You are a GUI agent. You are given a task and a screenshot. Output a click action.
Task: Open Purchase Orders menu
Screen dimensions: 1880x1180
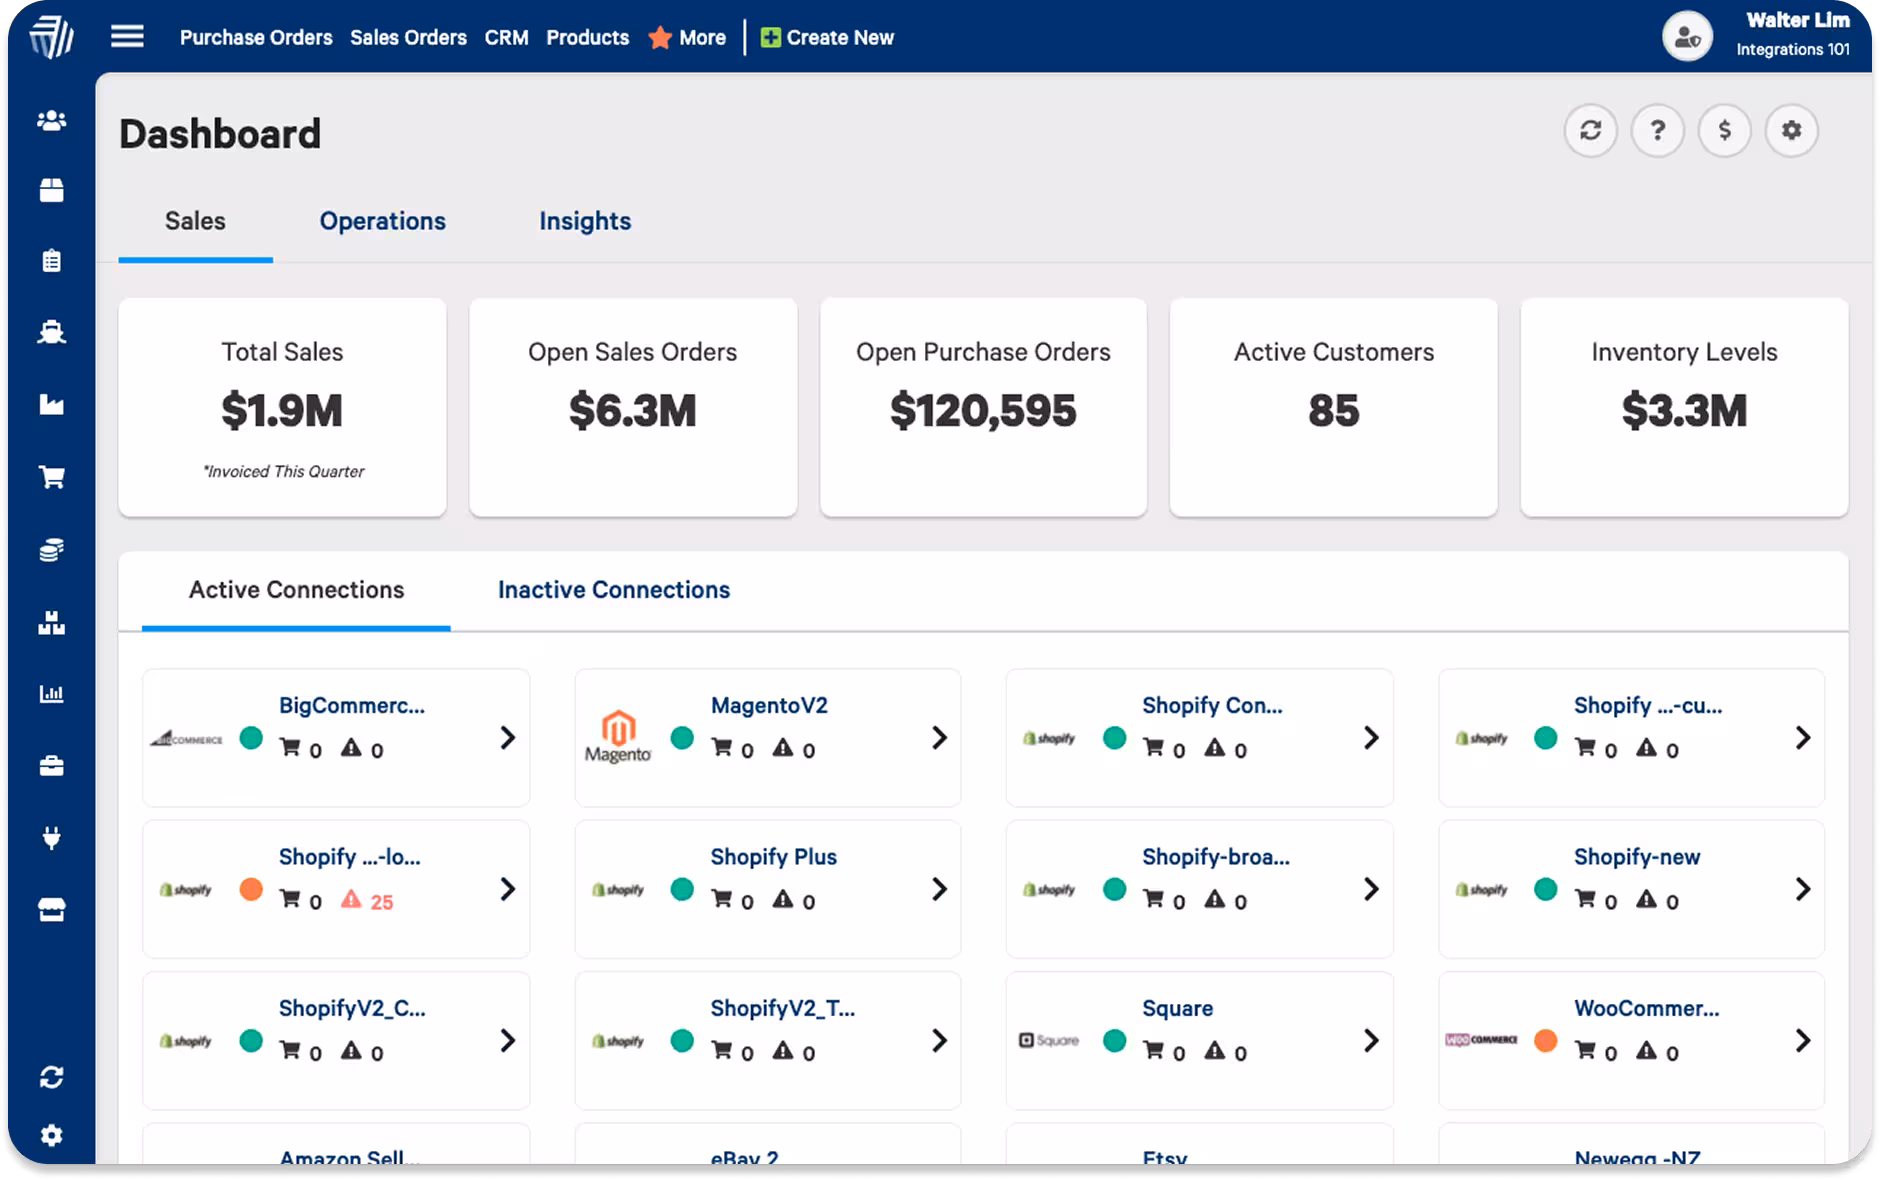(x=256, y=38)
